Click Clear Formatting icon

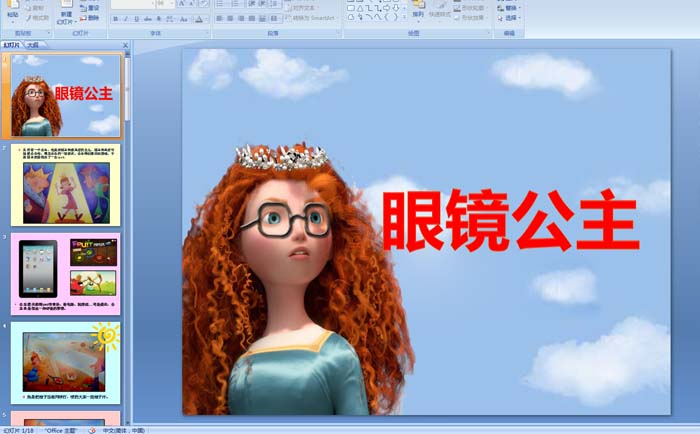(x=204, y=4)
